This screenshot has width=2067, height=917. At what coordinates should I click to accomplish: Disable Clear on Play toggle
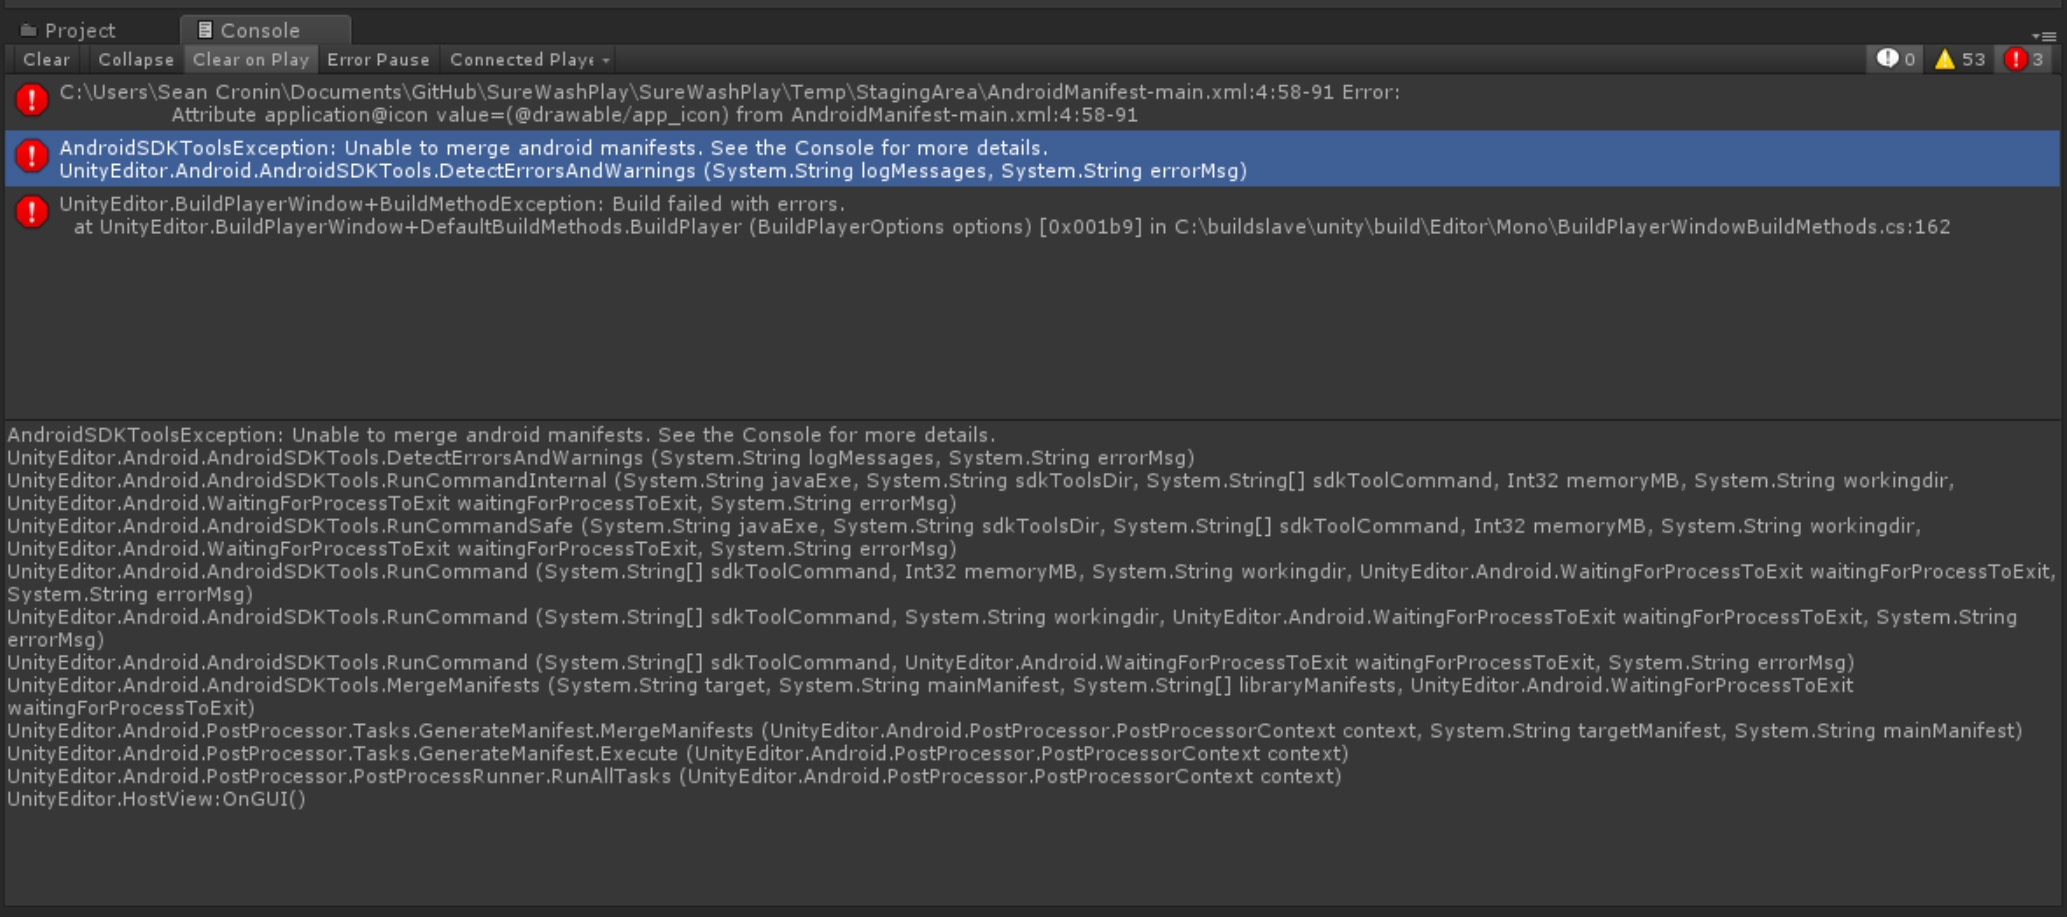[x=250, y=60]
